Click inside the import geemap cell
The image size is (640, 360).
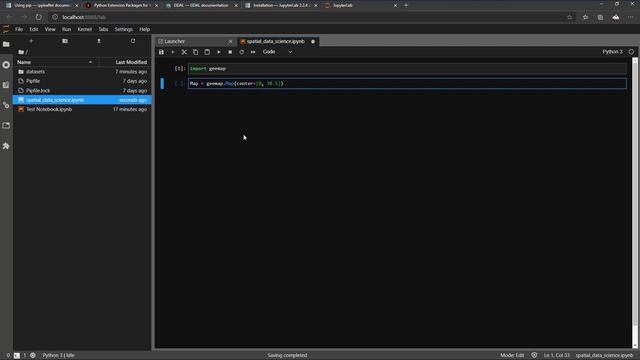(407, 69)
